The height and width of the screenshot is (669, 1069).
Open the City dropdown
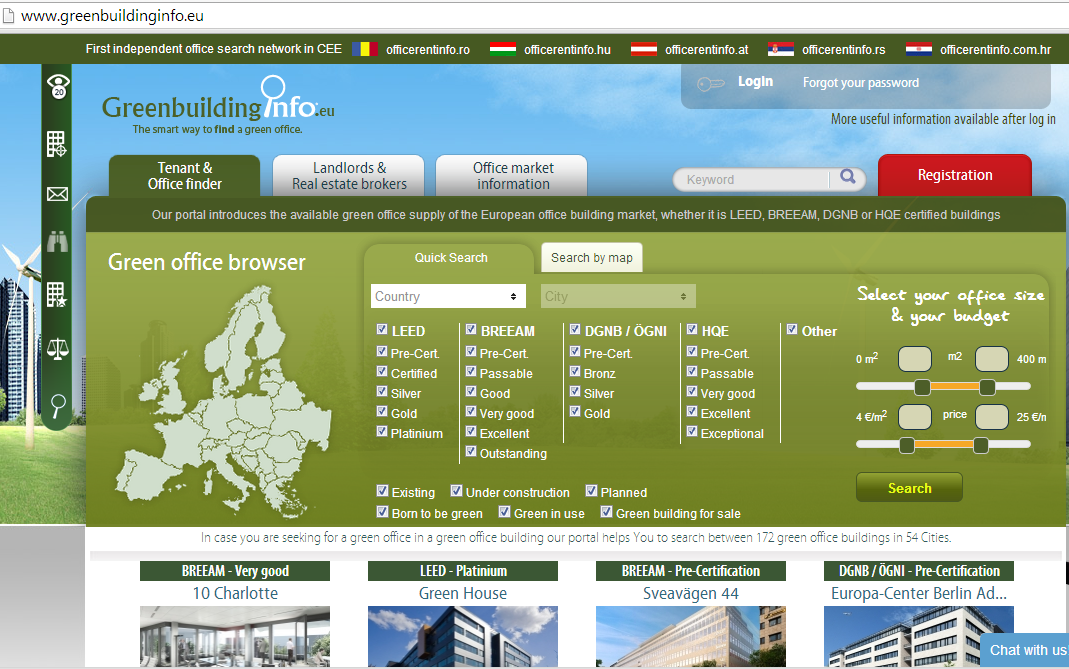tap(618, 296)
